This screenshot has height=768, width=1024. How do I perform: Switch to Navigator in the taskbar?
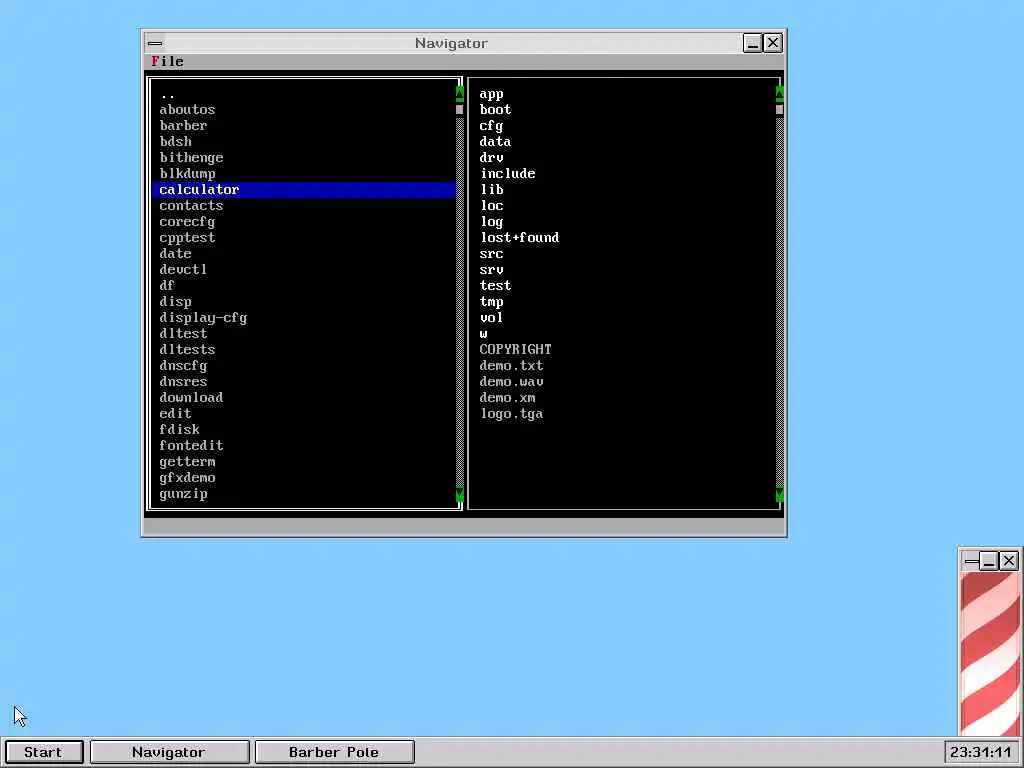pos(169,752)
